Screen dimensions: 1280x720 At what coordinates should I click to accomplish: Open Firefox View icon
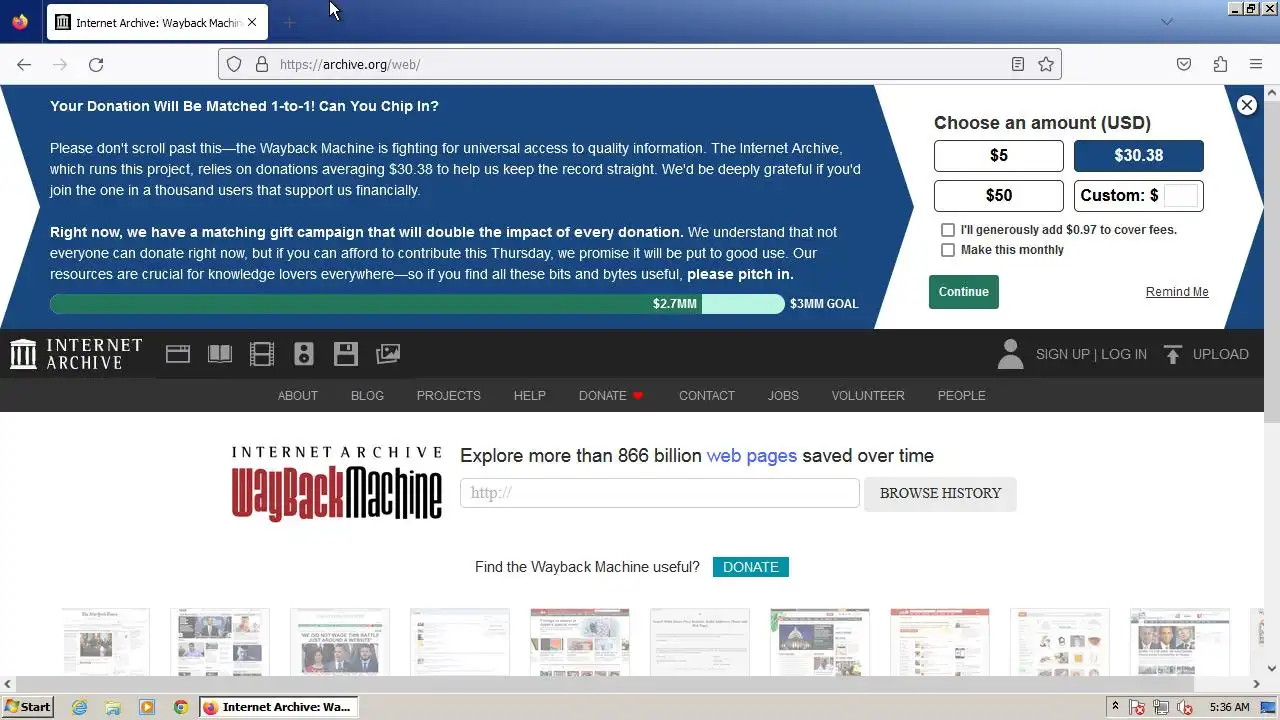(x=20, y=22)
